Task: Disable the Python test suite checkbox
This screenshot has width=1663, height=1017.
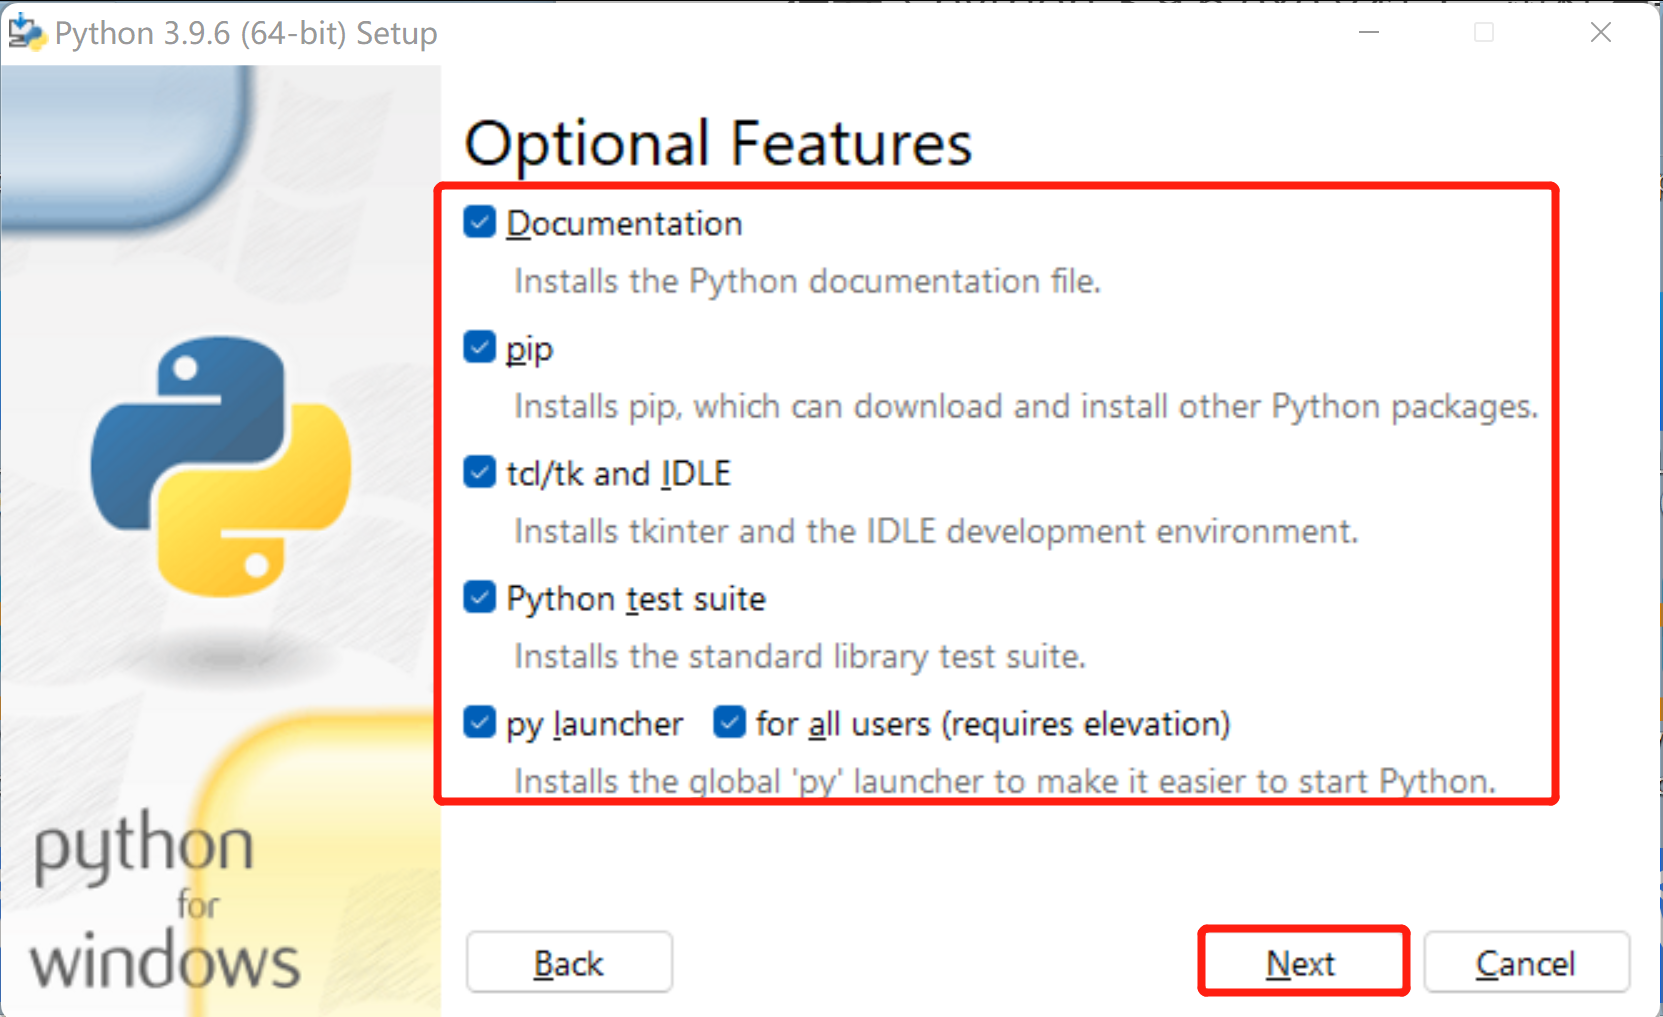Action: (x=480, y=598)
